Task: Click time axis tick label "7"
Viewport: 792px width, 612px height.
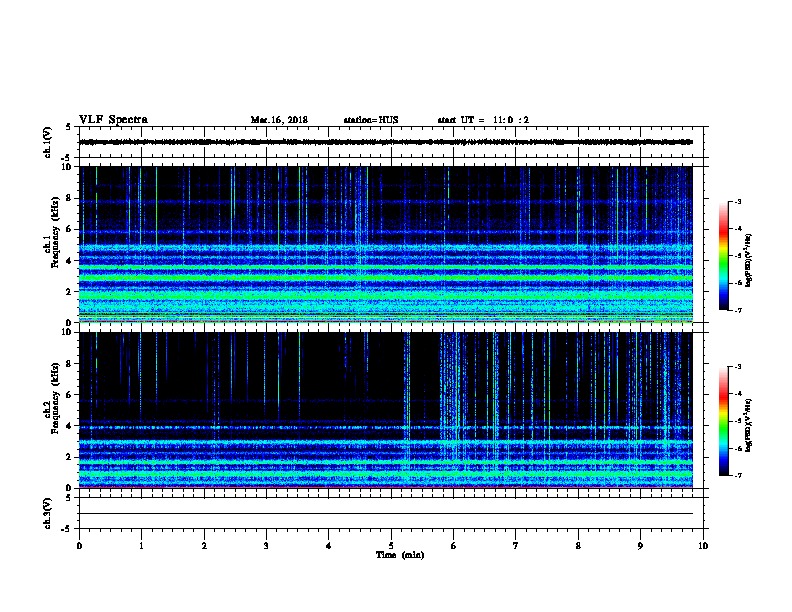Action: click(x=516, y=546)
